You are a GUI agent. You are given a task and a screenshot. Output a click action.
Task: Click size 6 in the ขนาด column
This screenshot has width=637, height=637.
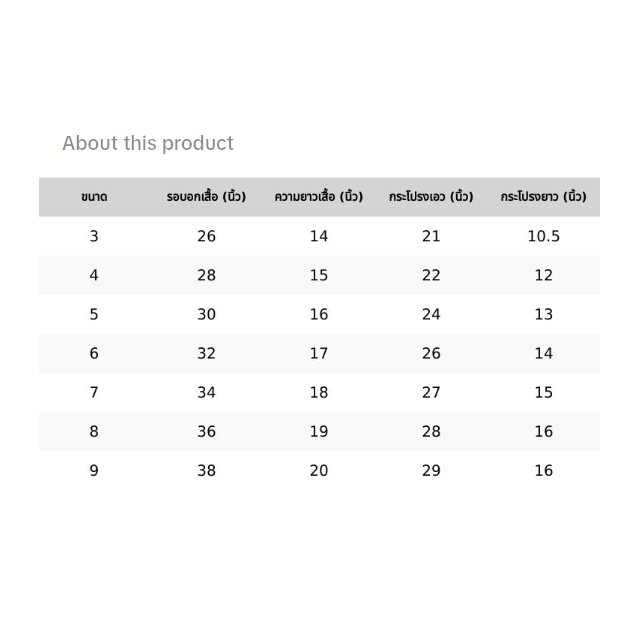click(94, 353)
